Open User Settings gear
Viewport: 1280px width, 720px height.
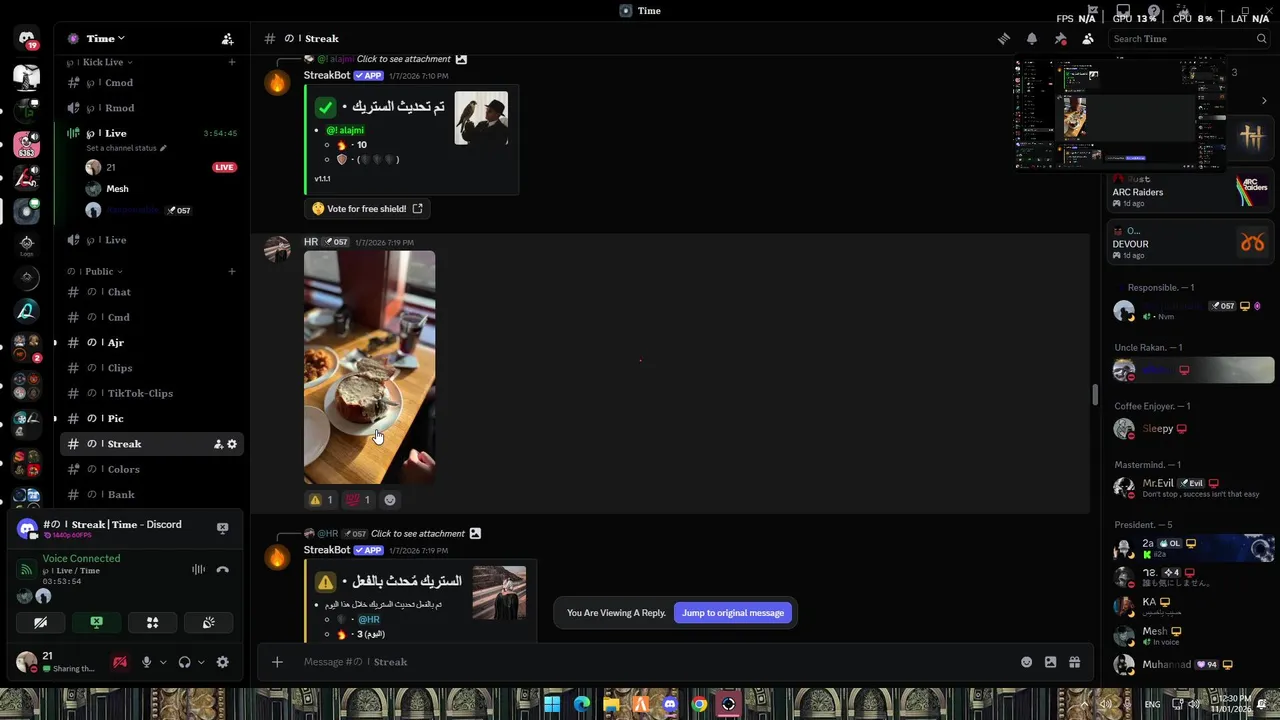click(223, 662)
